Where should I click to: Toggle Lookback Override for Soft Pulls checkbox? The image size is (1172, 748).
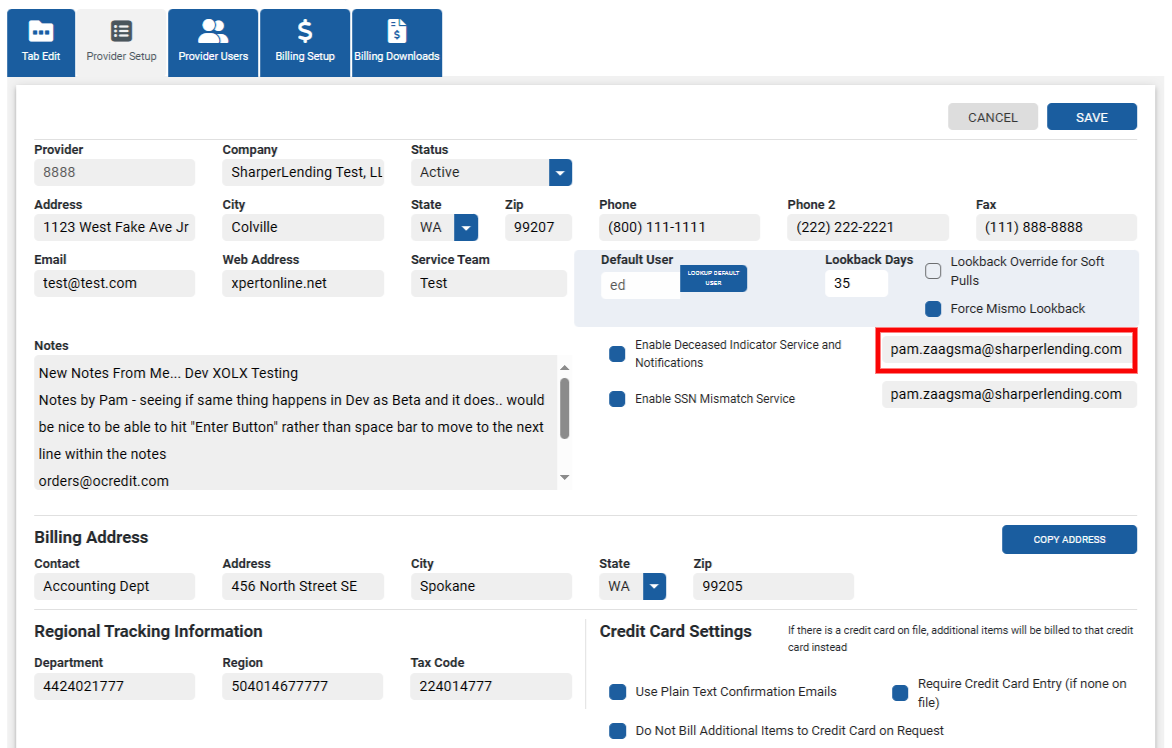933,271
